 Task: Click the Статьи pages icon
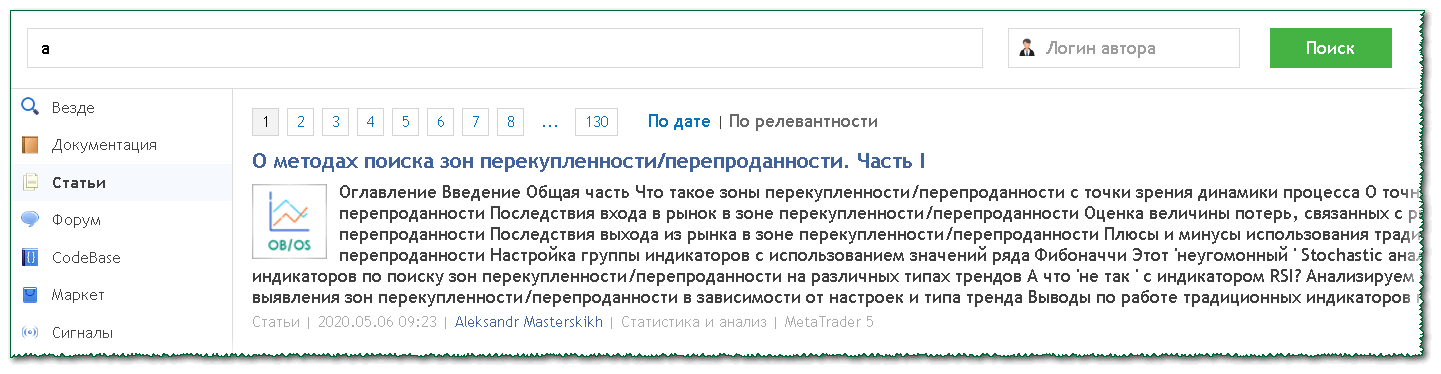[30, 183]
